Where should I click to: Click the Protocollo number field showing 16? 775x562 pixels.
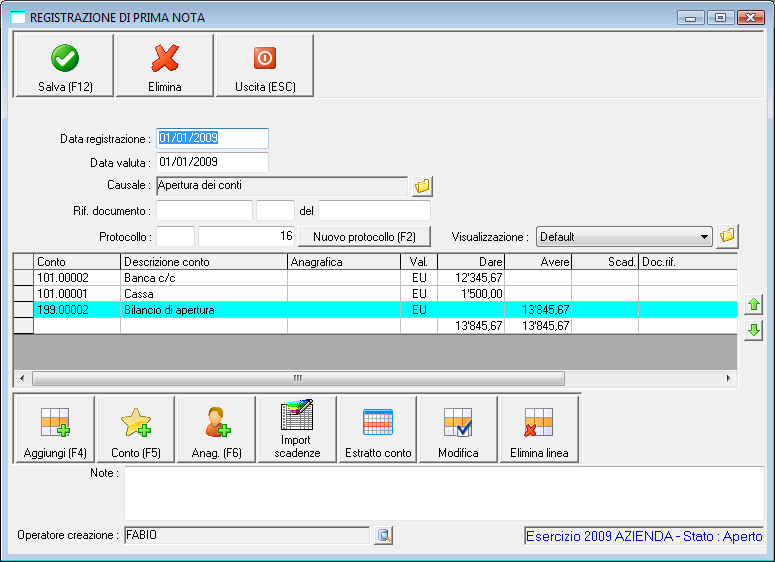(x=247, y=236)
